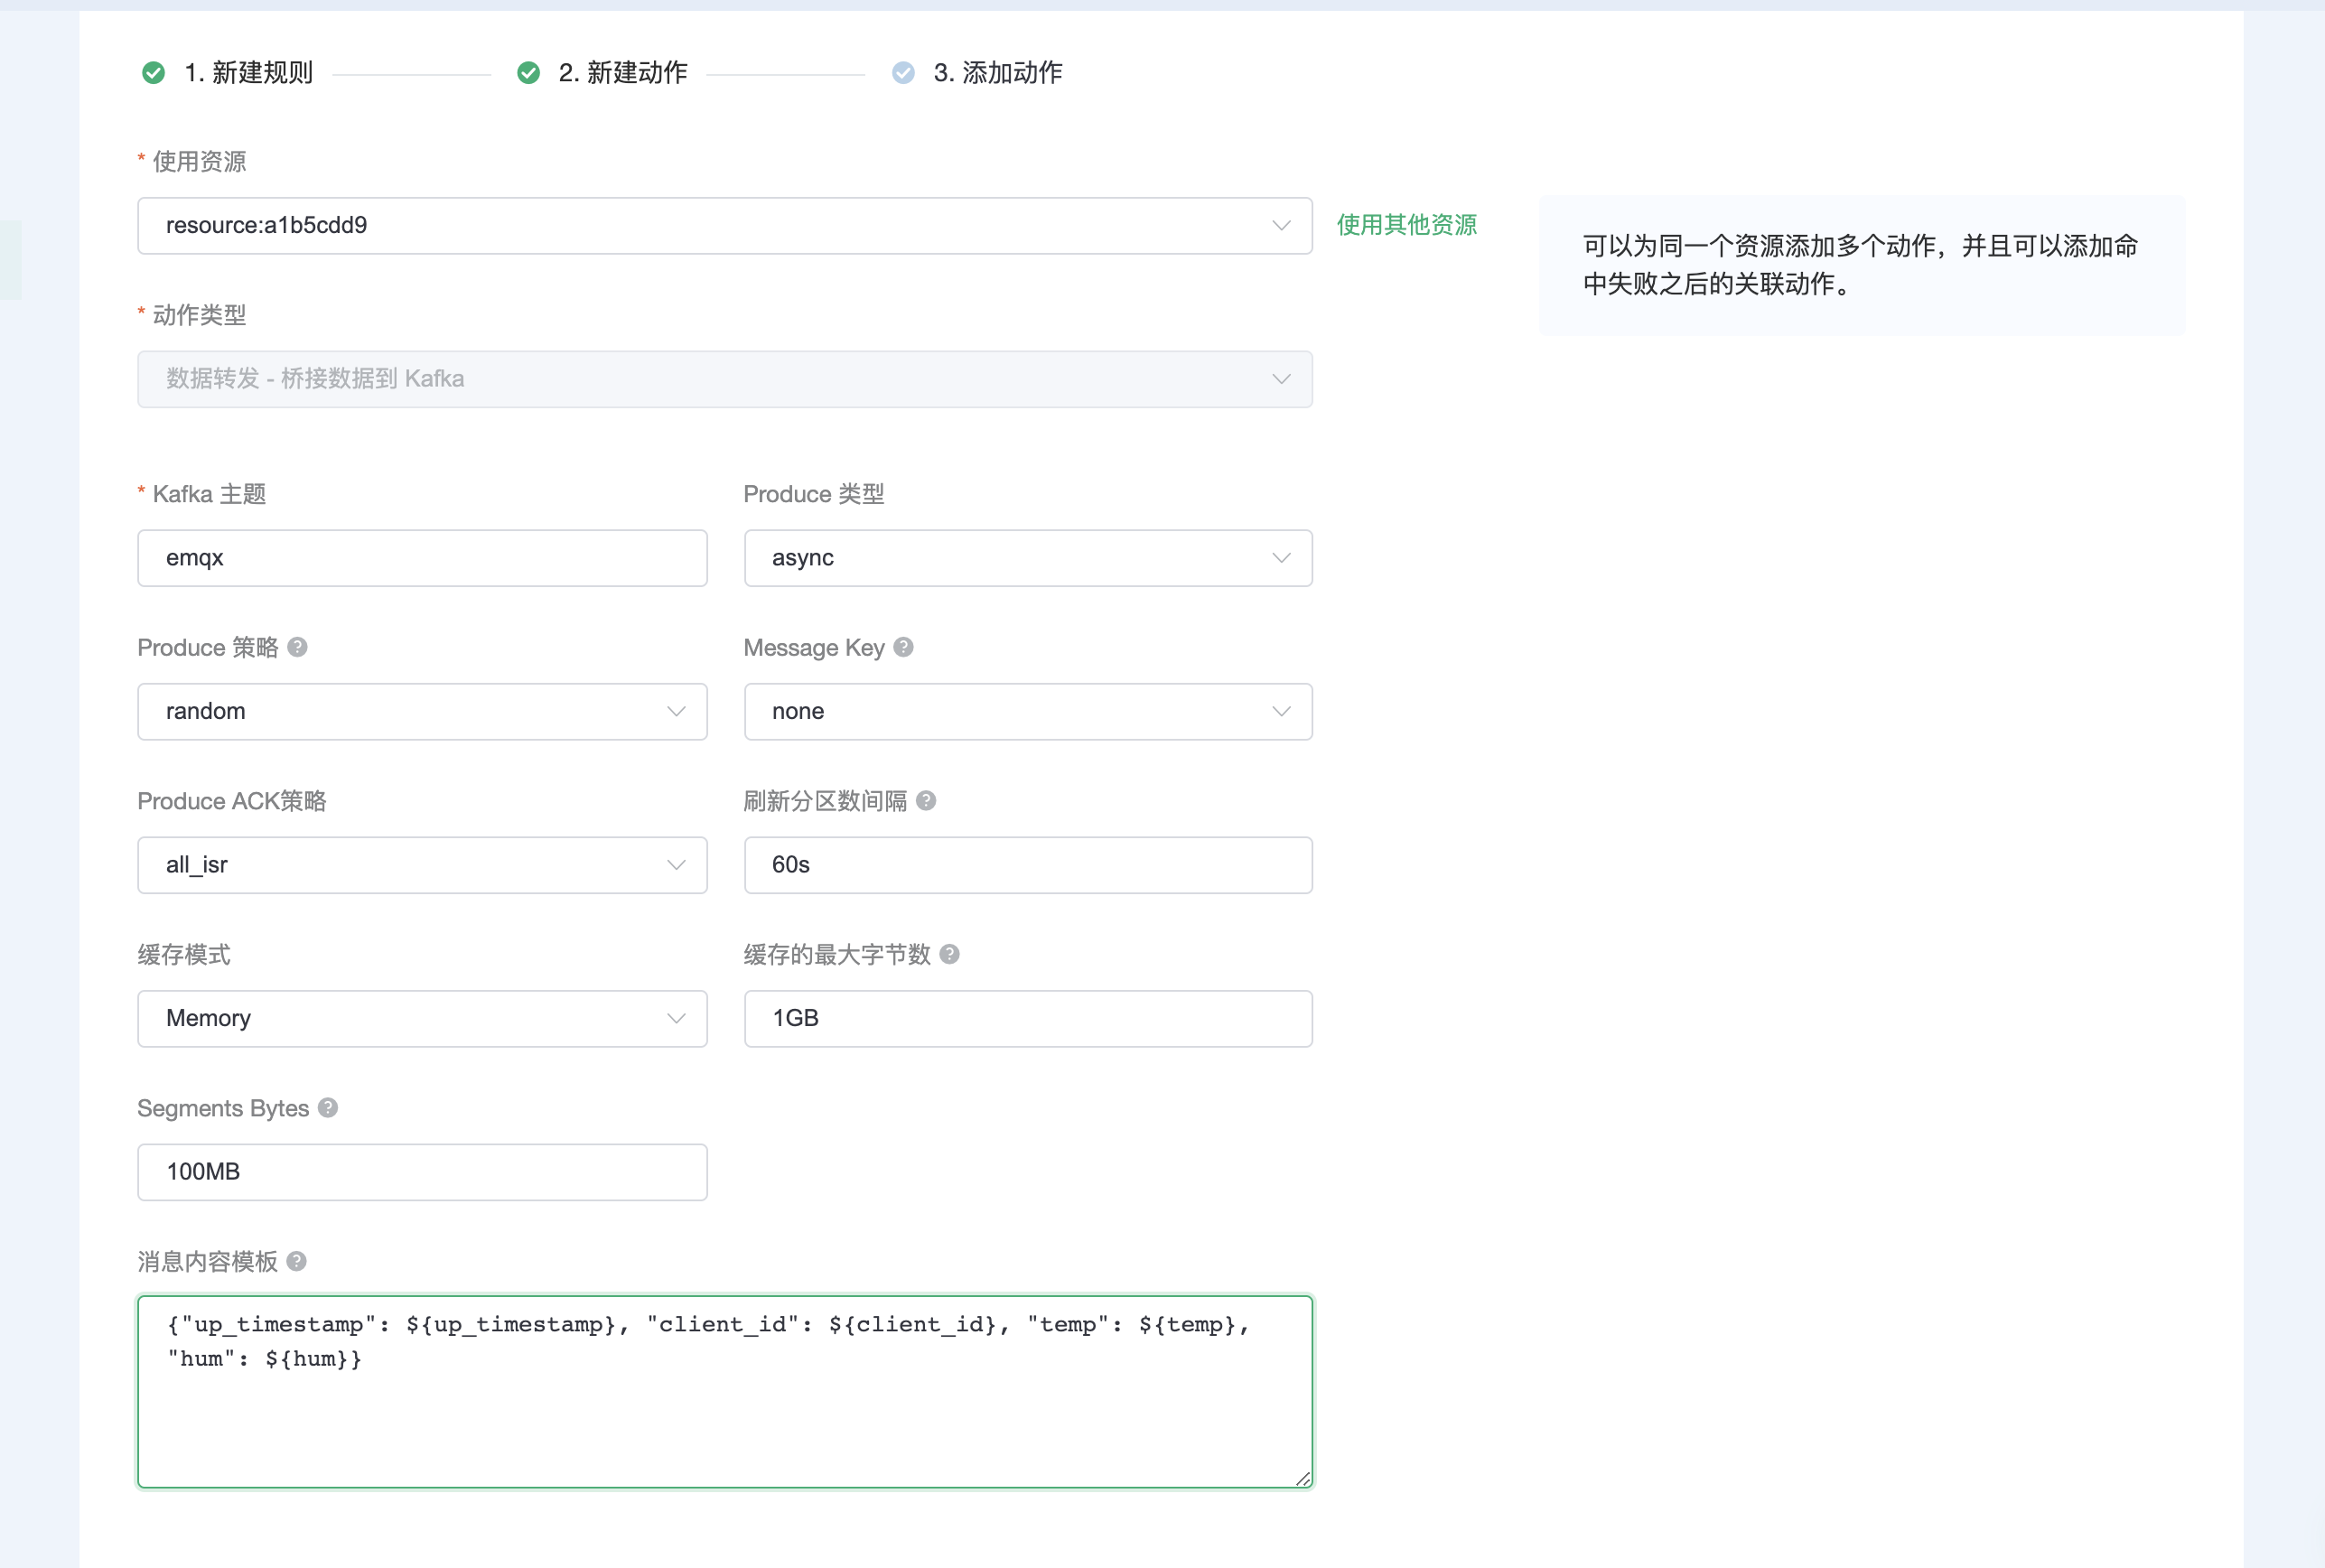Viewport: 2325px width, 1568px height.
Task: Click green check icon of step 2
Action: click(x=528, y=73)
